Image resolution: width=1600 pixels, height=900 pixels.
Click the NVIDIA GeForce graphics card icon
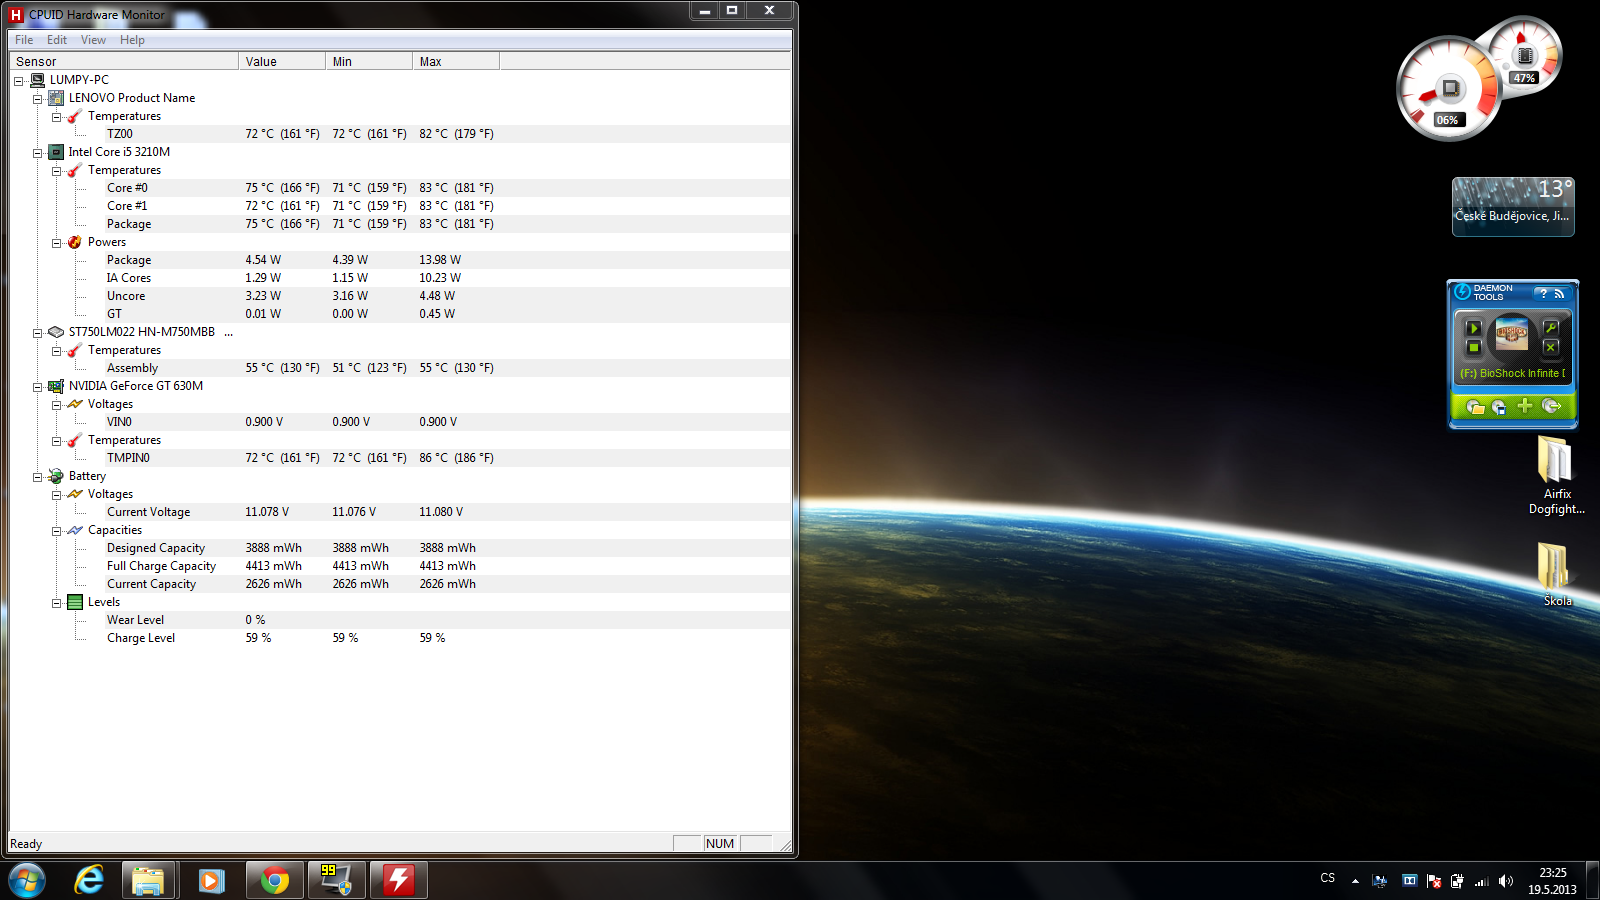coord(56,386)
